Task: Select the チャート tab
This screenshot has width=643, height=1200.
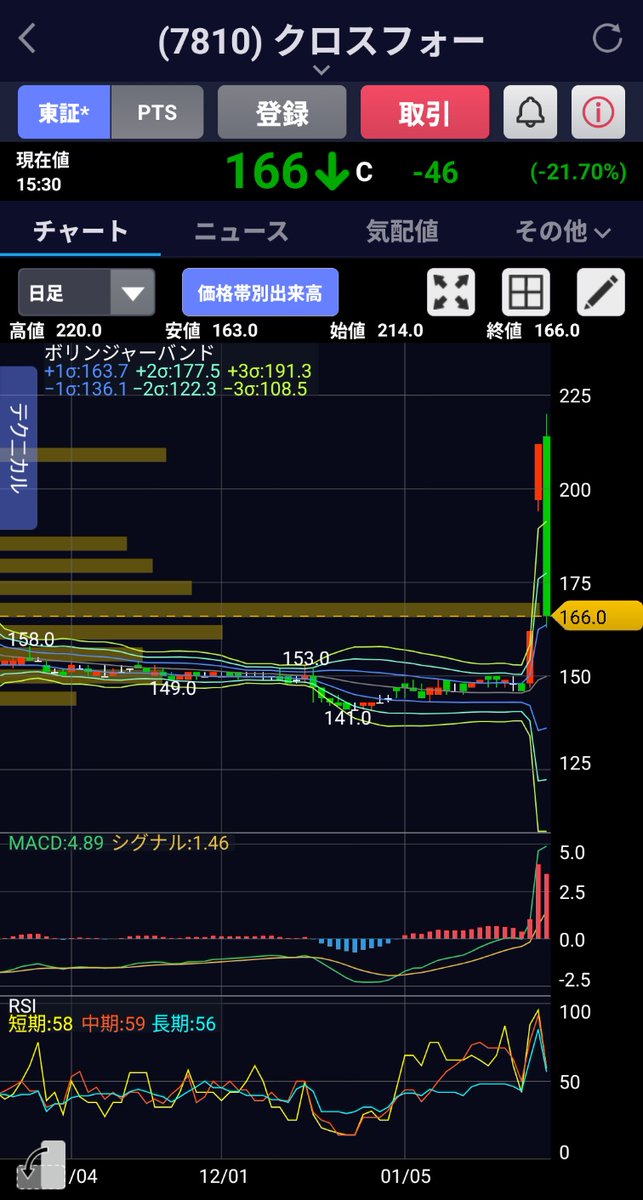Action: pos(81,232)
